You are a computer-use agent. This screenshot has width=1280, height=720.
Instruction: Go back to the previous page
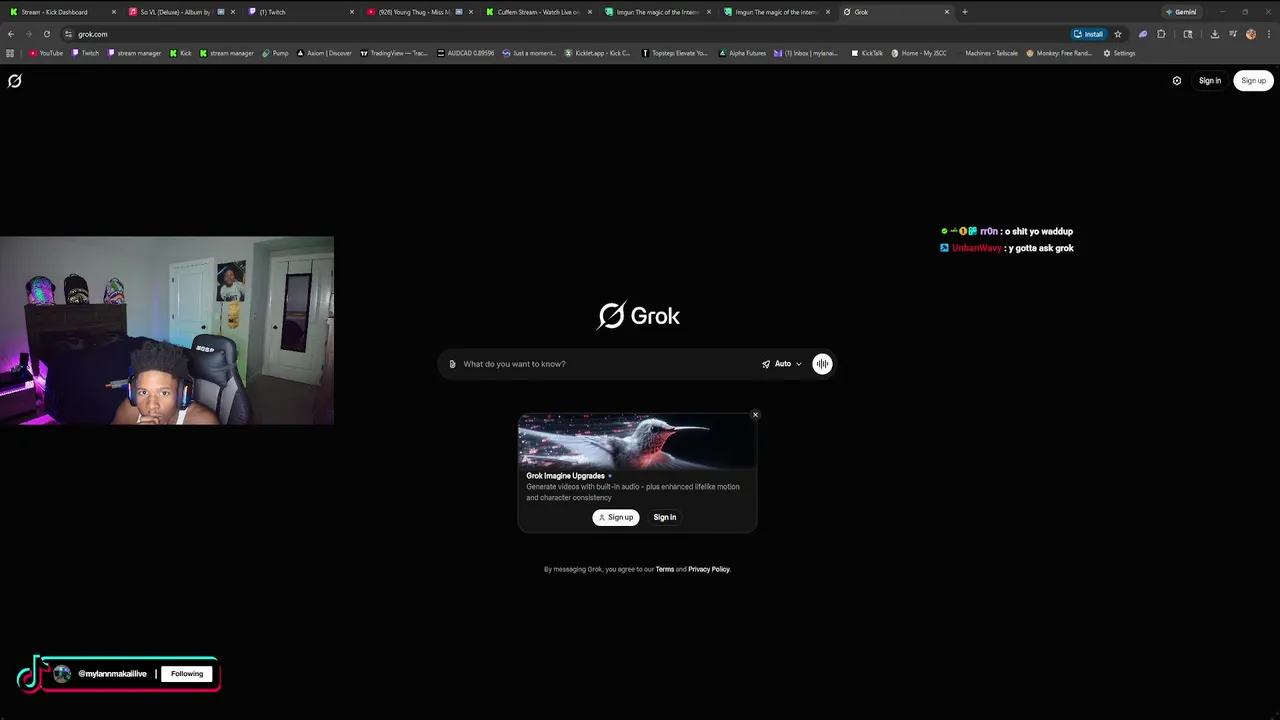pyautogui.click(x=11, y=34)
